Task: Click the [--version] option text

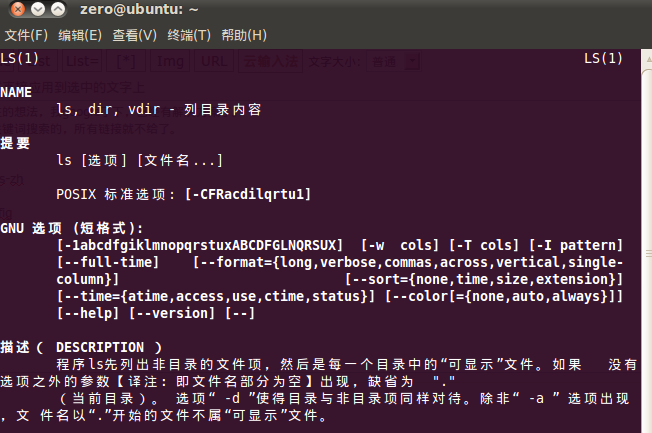Action: tap(172, 313)
